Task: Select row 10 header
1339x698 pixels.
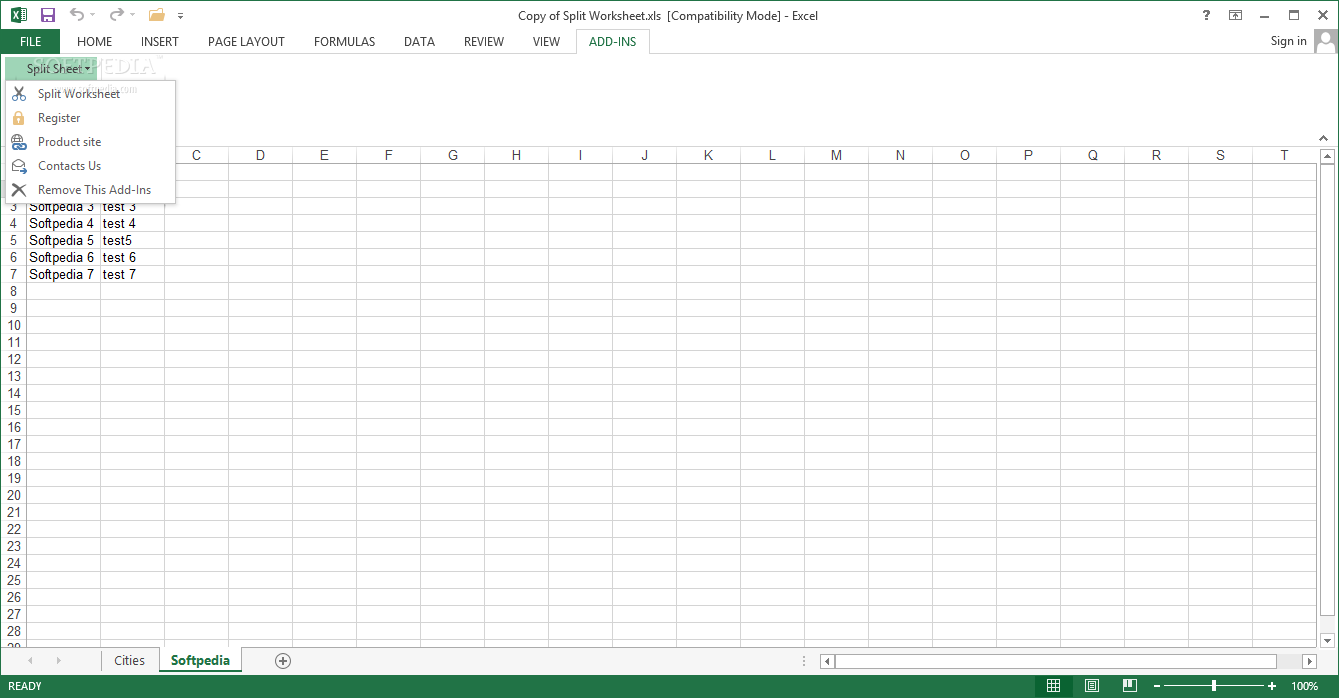Action: tap(13, 325)
